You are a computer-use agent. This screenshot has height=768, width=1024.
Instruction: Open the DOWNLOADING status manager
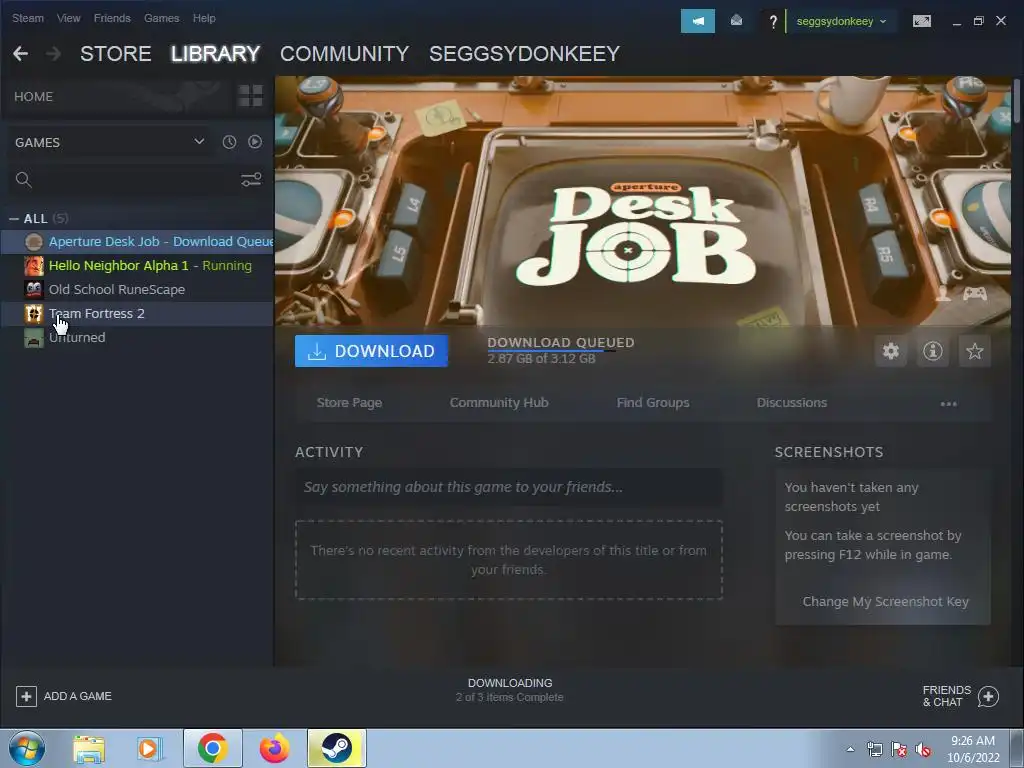pos(509,690)
